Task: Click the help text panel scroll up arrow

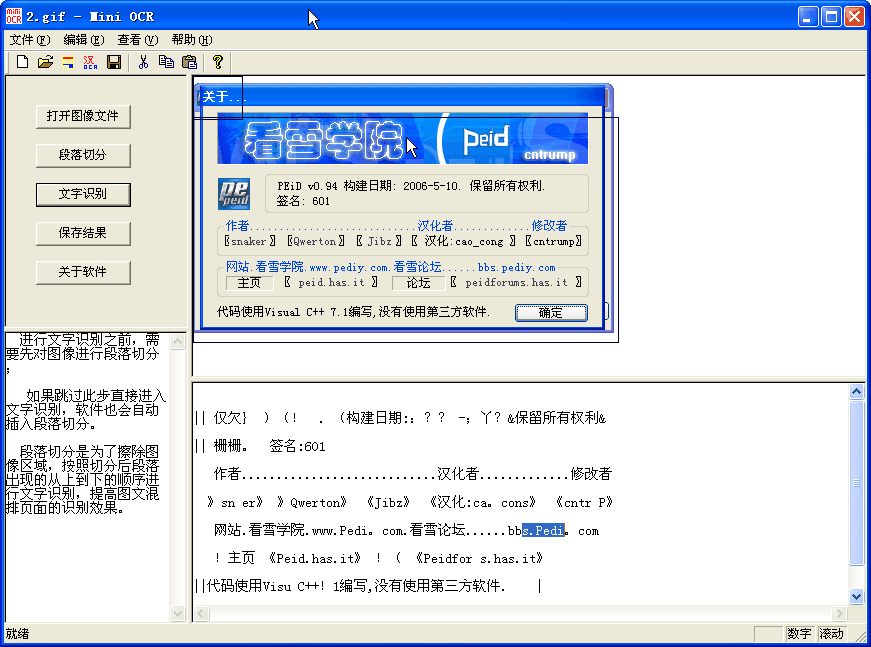Action: (177, 341)
